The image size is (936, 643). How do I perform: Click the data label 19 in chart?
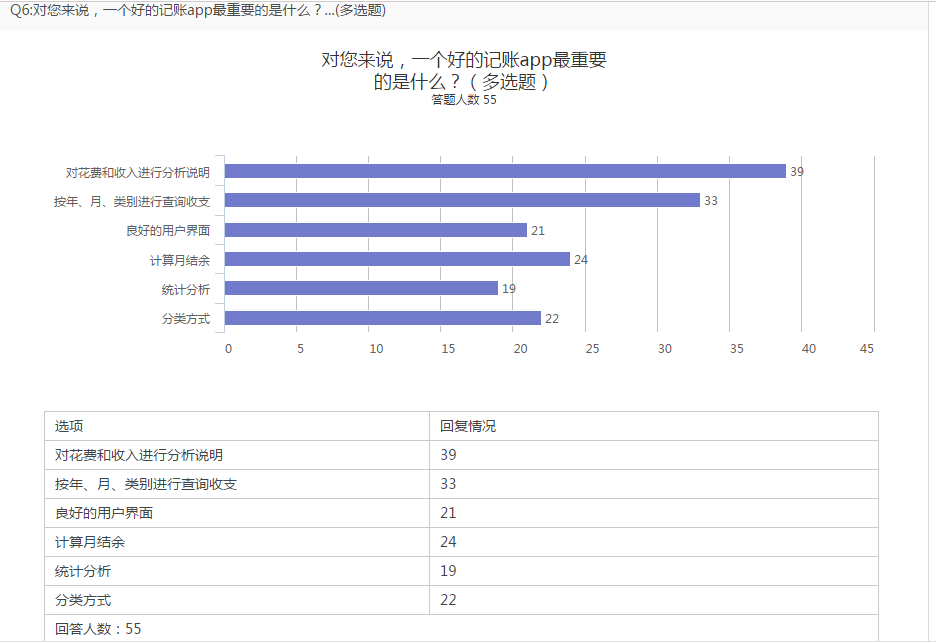click(509, 289)
